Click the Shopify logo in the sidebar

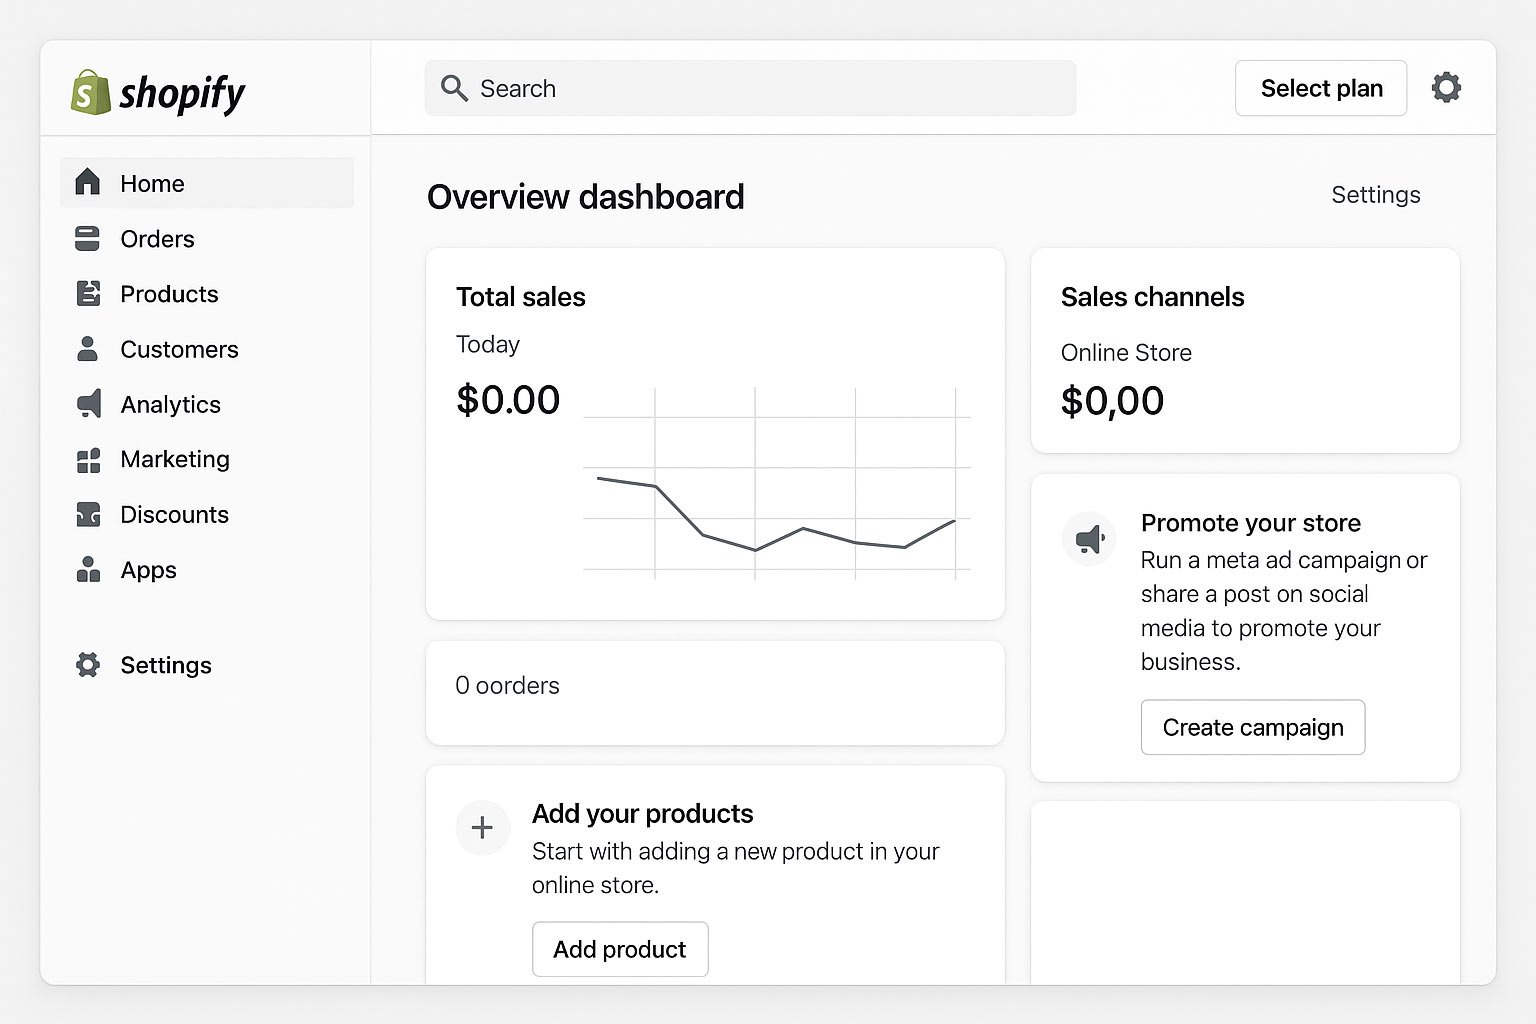pos(158,93)
